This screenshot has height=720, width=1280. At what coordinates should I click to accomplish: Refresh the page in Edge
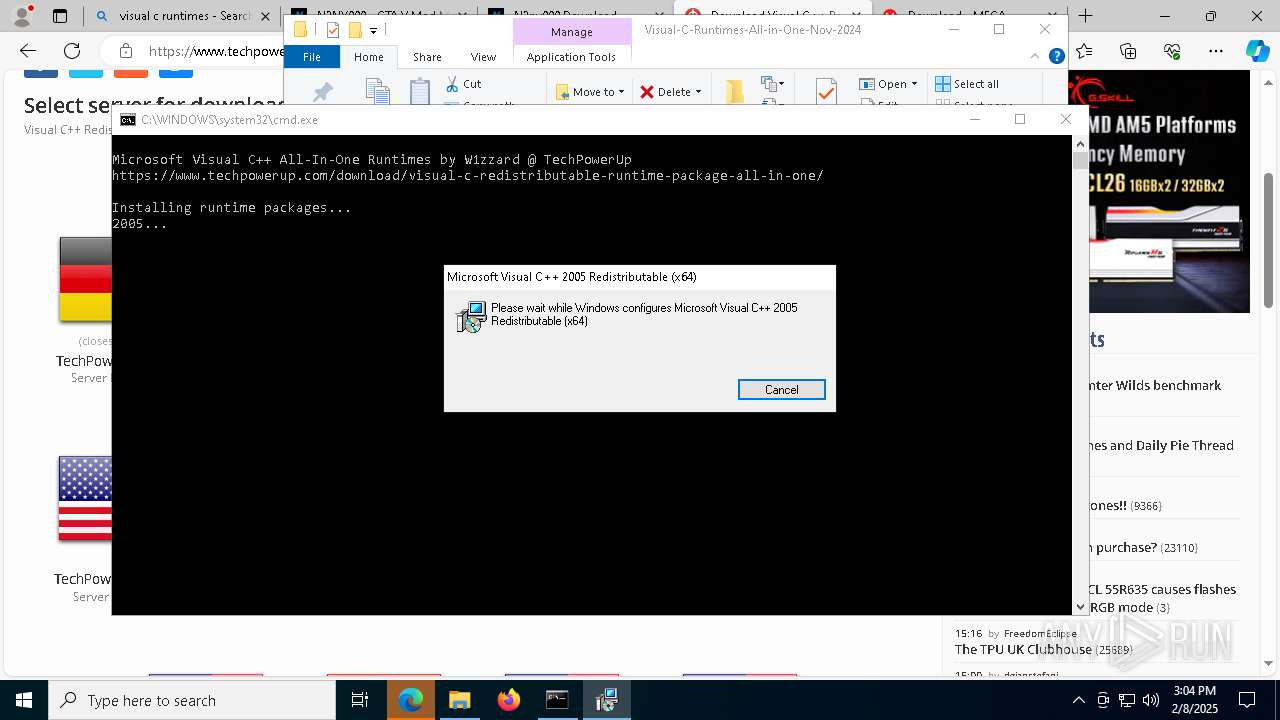click(x=72, y=51)
